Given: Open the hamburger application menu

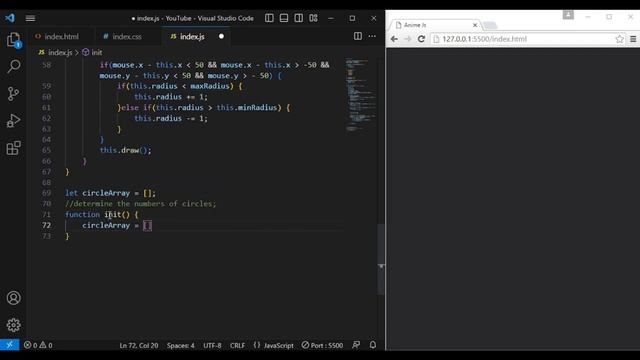Looking at the screenshot, I should (x=30, y=18).
